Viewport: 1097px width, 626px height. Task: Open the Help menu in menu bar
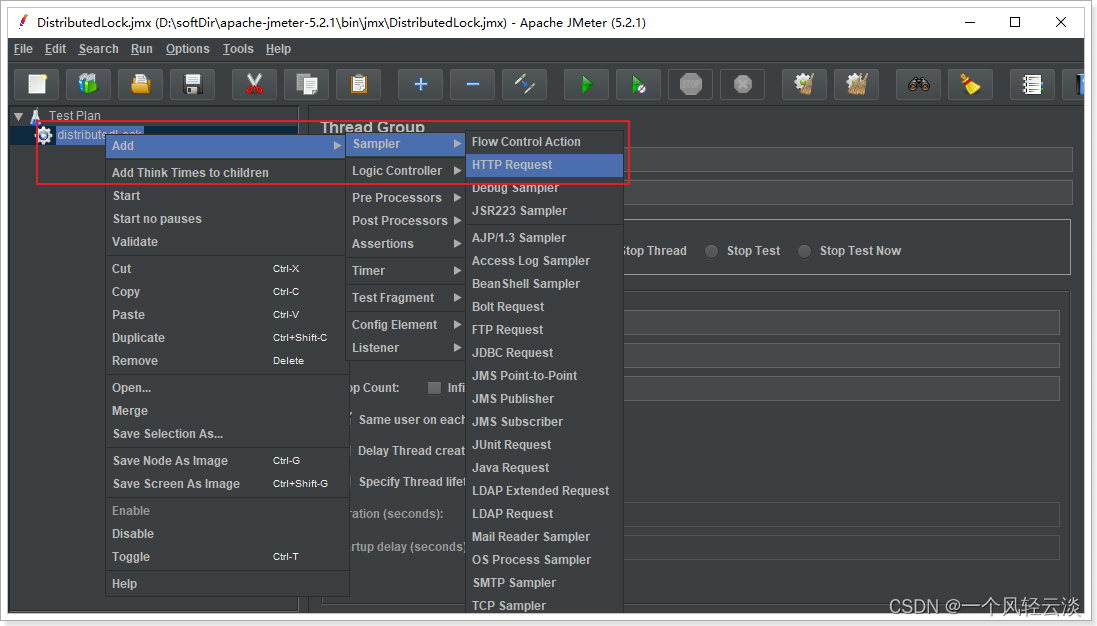pyautogui.click(x=278, y=49)
